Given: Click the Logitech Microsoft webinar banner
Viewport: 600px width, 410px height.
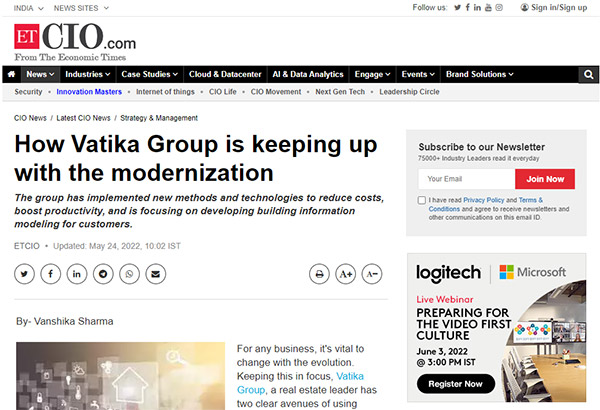Looking at the screenshot, I should tap(497, 328).
